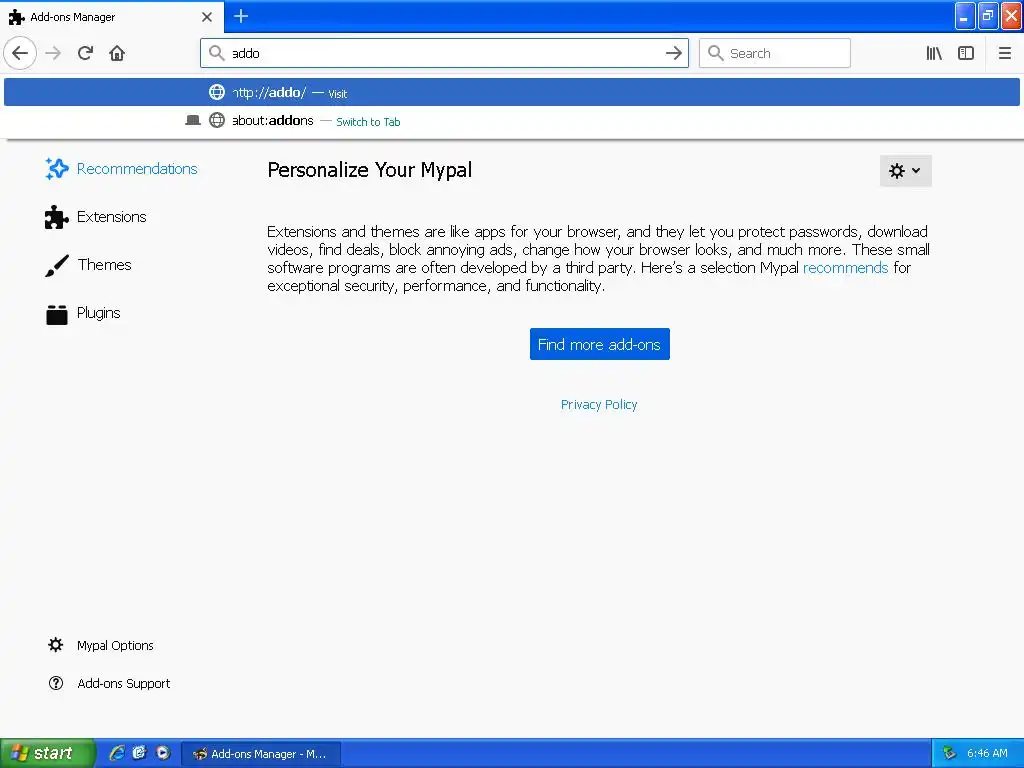Click the forward navigation arrow
The image size is (1024, 768).
pyautogui.click(x=54, y=53)
